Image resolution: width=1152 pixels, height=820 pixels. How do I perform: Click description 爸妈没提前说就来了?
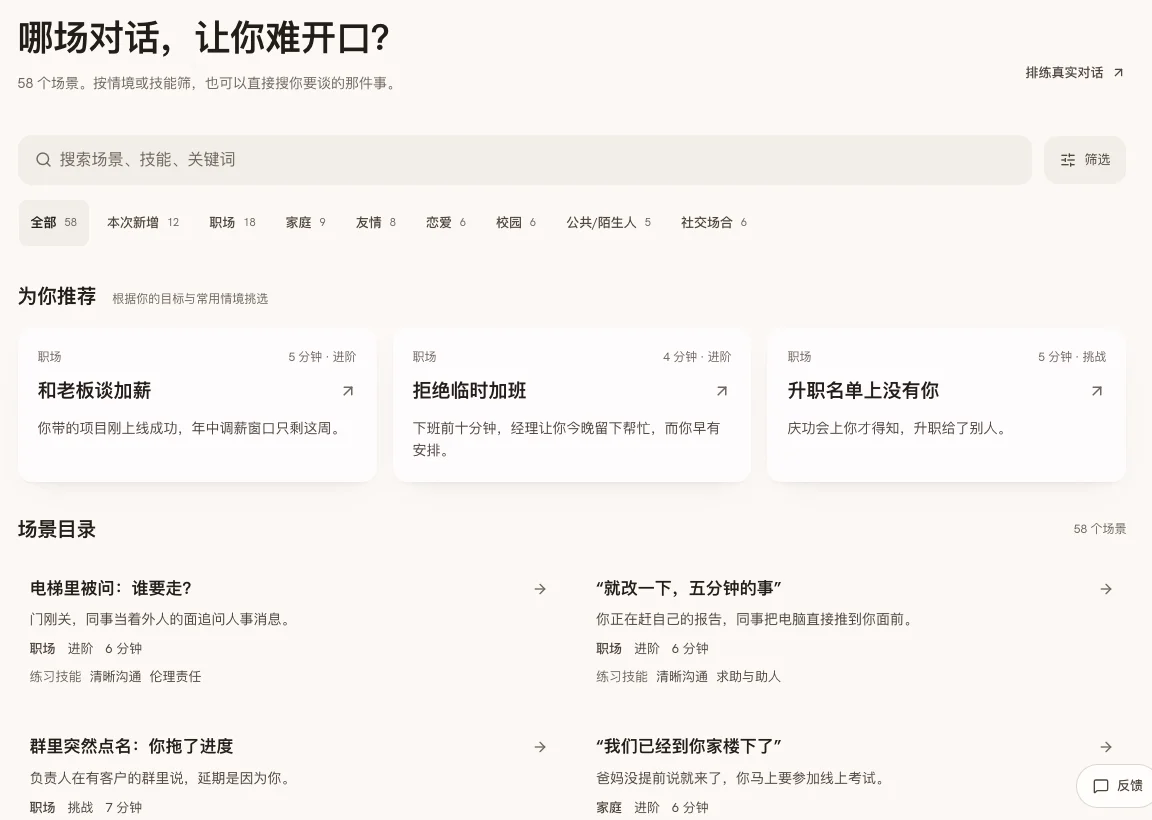742,778
